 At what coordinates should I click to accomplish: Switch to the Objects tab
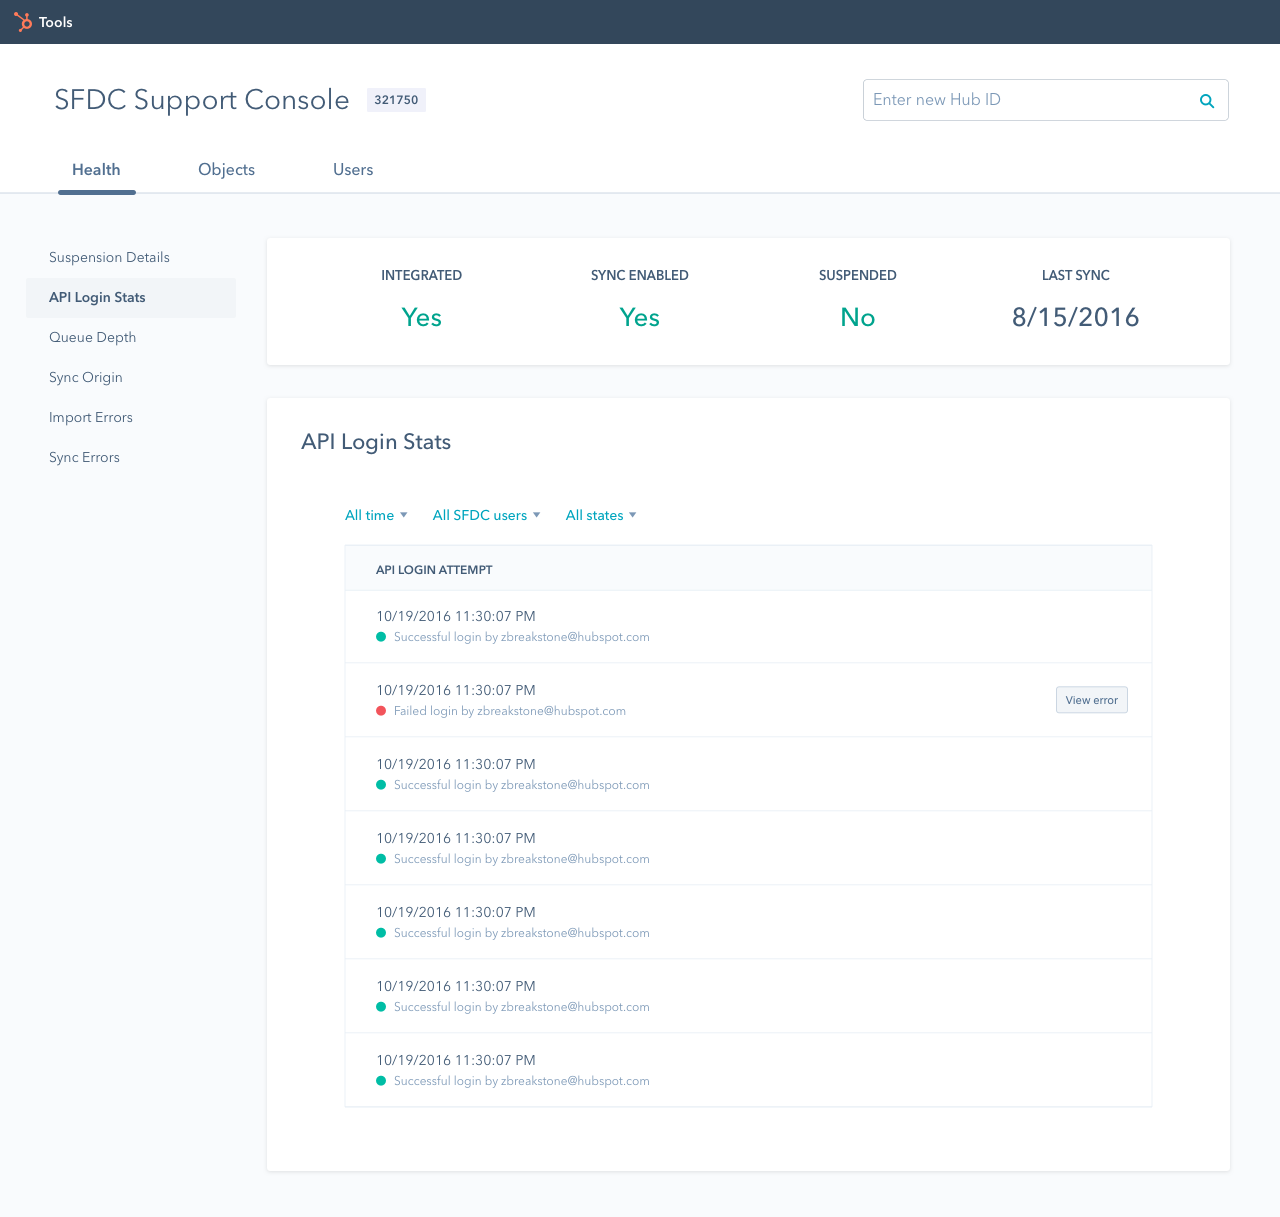[226, 170]
